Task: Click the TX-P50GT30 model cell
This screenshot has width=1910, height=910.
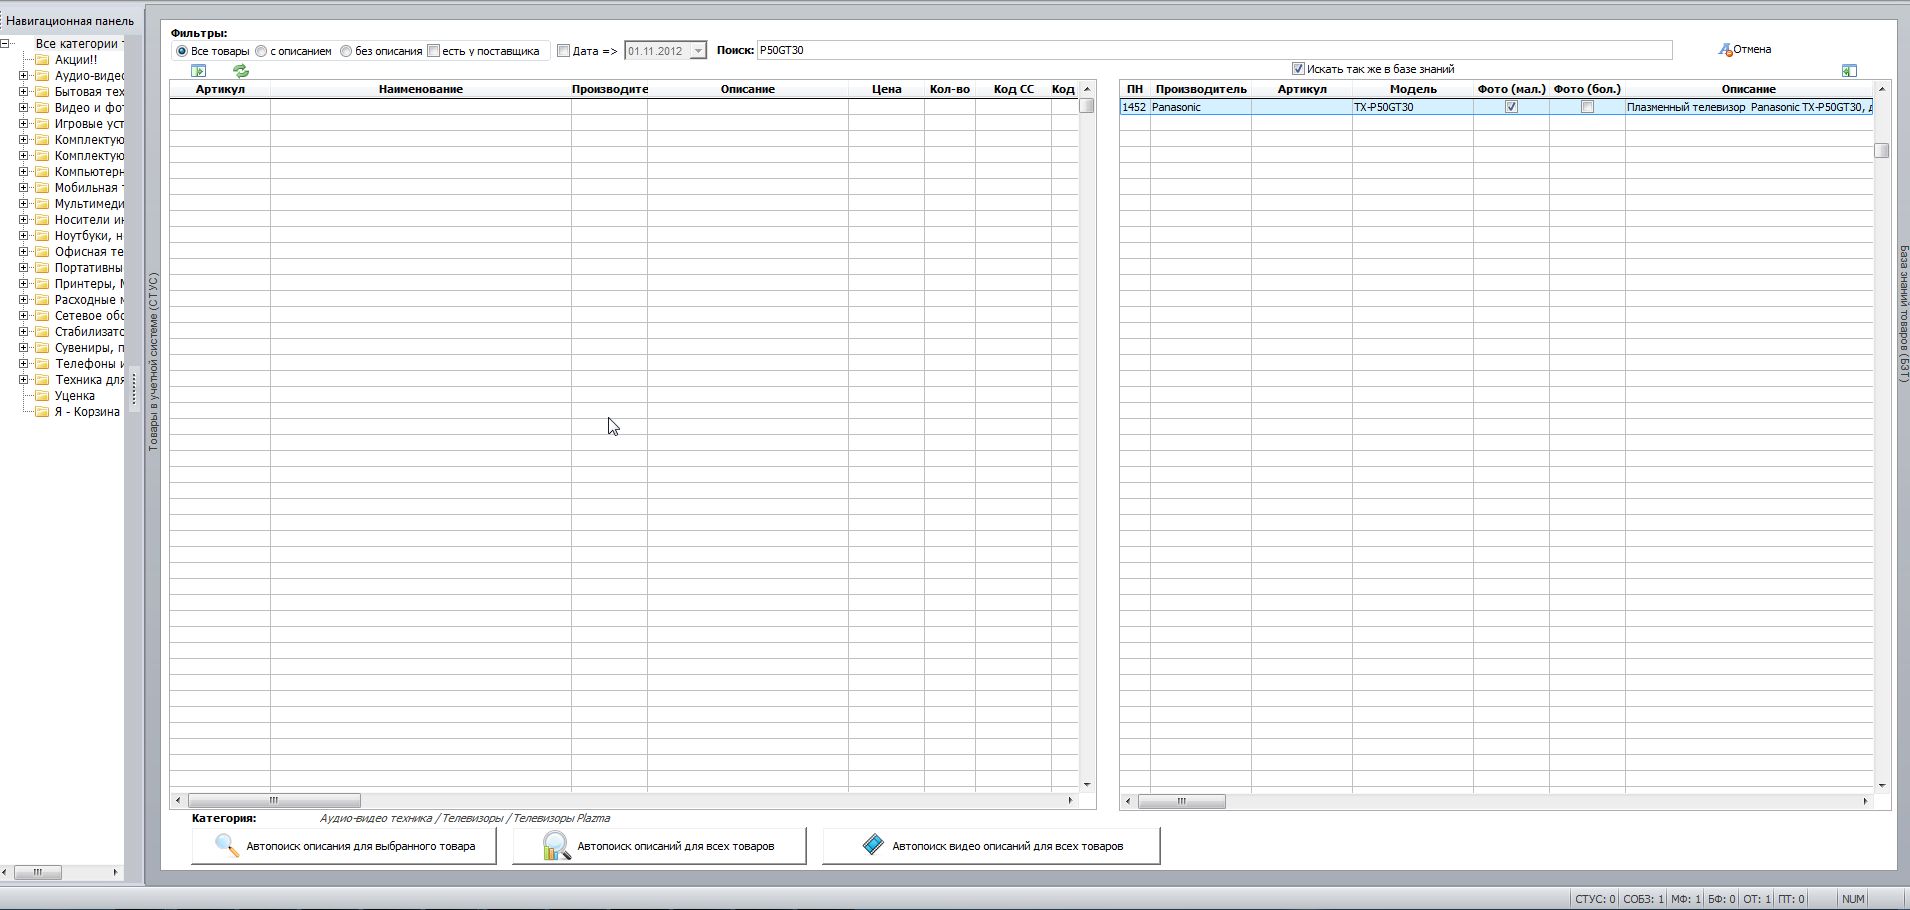Action: click(x=1413, y=107)
